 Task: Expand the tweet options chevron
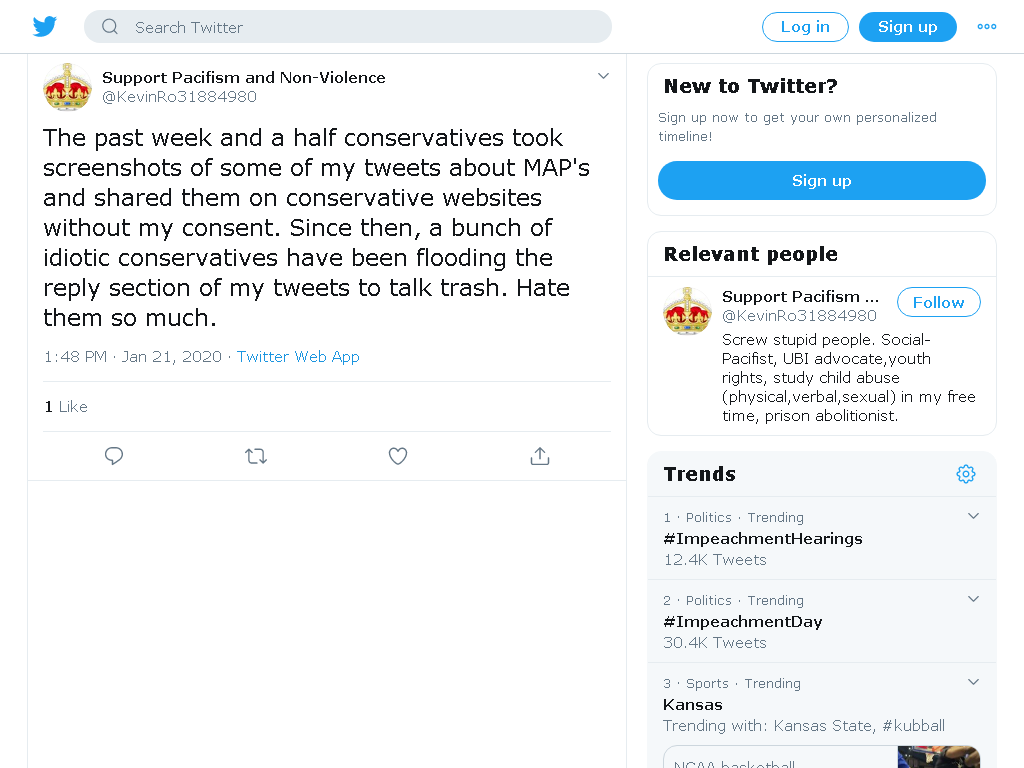(x=603, y=76)
